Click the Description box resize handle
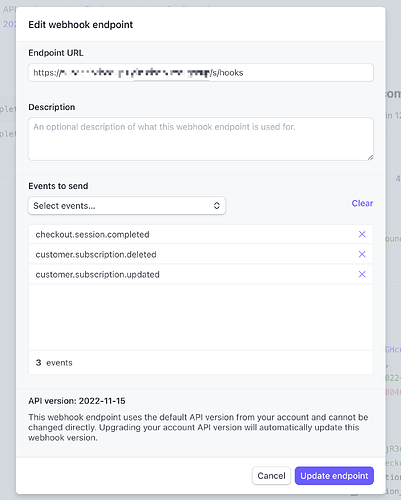Image resolution: width=401 pixels, height=500 pixels. 370,157
